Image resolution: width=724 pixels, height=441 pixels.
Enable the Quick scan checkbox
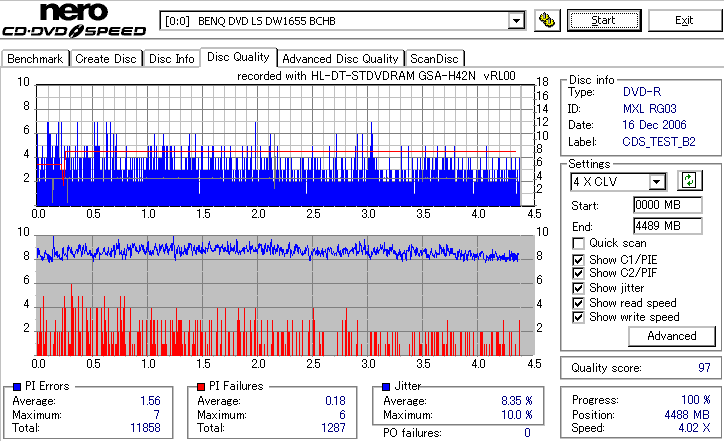pyautogui.click(x=578, y=243)
